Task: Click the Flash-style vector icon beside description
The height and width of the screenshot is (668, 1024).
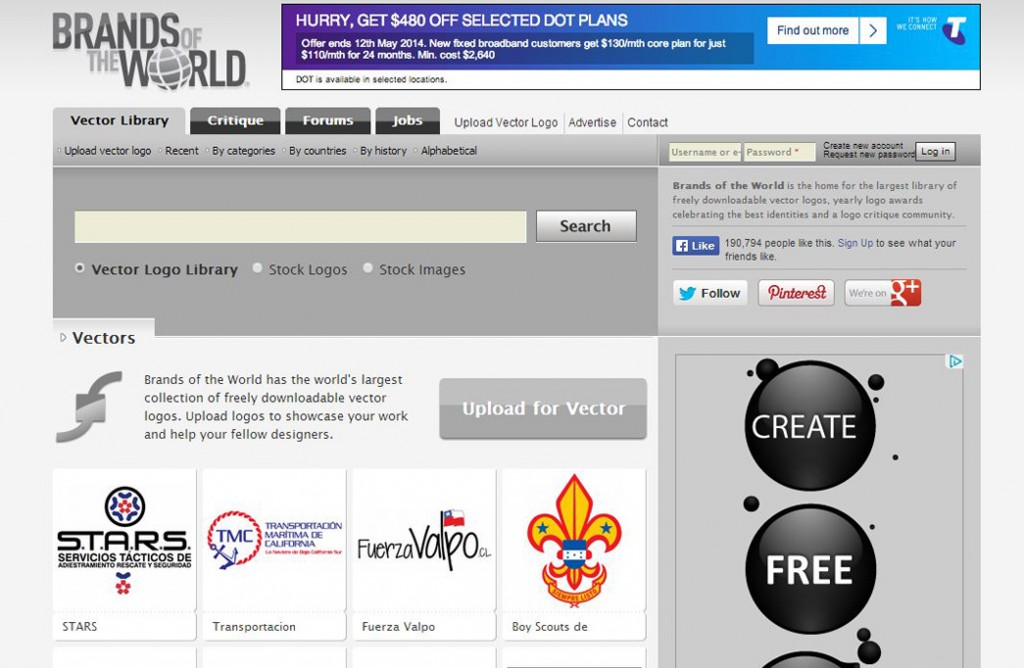Action: pyautogui.click(x=89, y=407)
